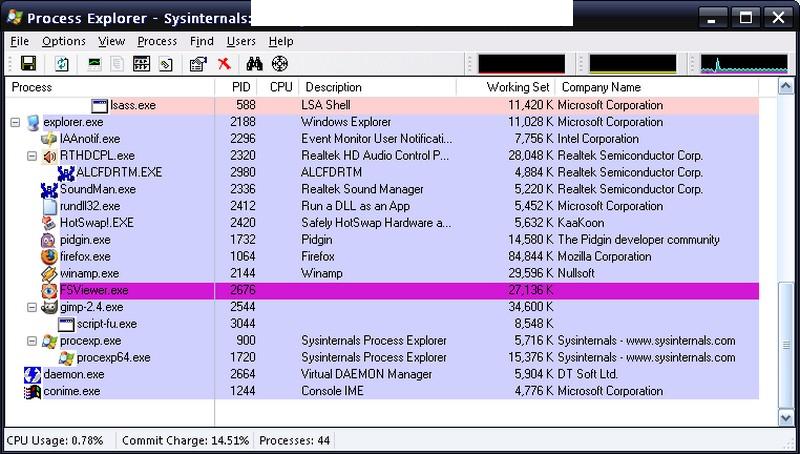
Task: Collapse the gimp-2.4.exe tree node
Action: point(32,308)
